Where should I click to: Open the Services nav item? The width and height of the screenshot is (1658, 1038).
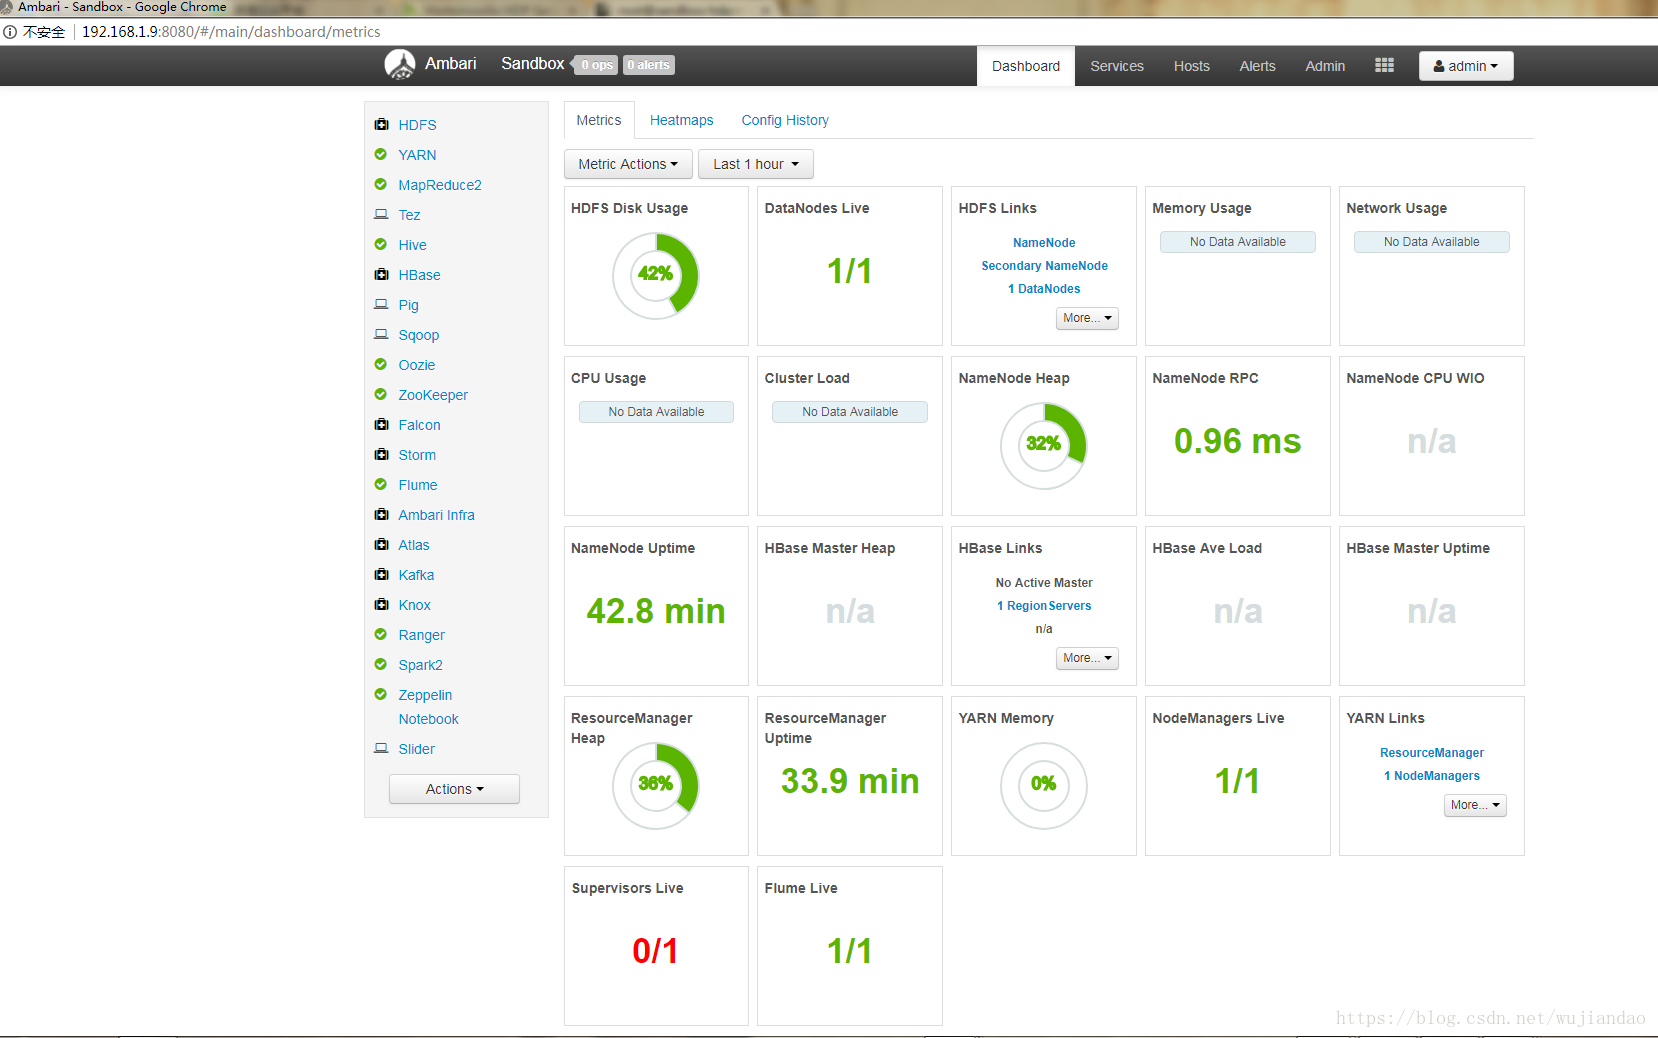tap(1117, 66)
